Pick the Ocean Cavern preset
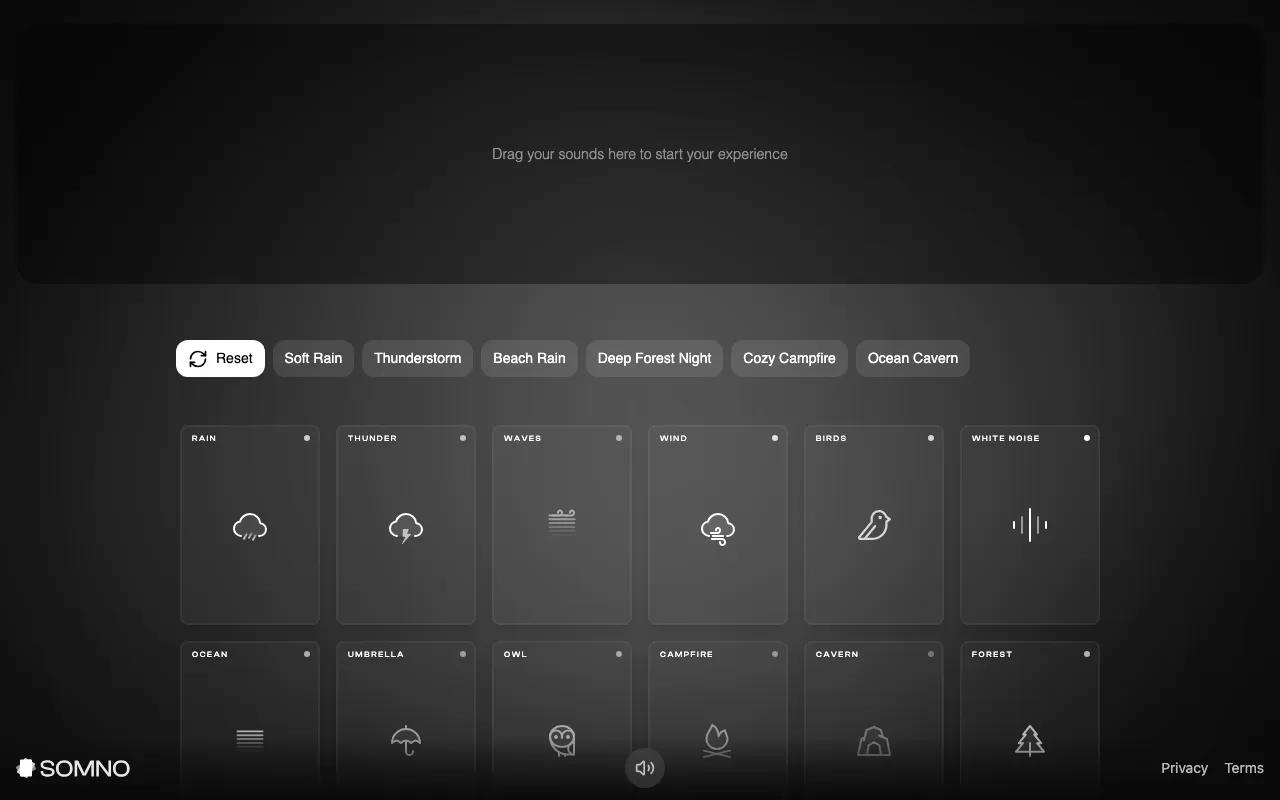Image resolution: width=1280 pixels, height=800 pixels. pyautogui.click(x=913, y=358)
